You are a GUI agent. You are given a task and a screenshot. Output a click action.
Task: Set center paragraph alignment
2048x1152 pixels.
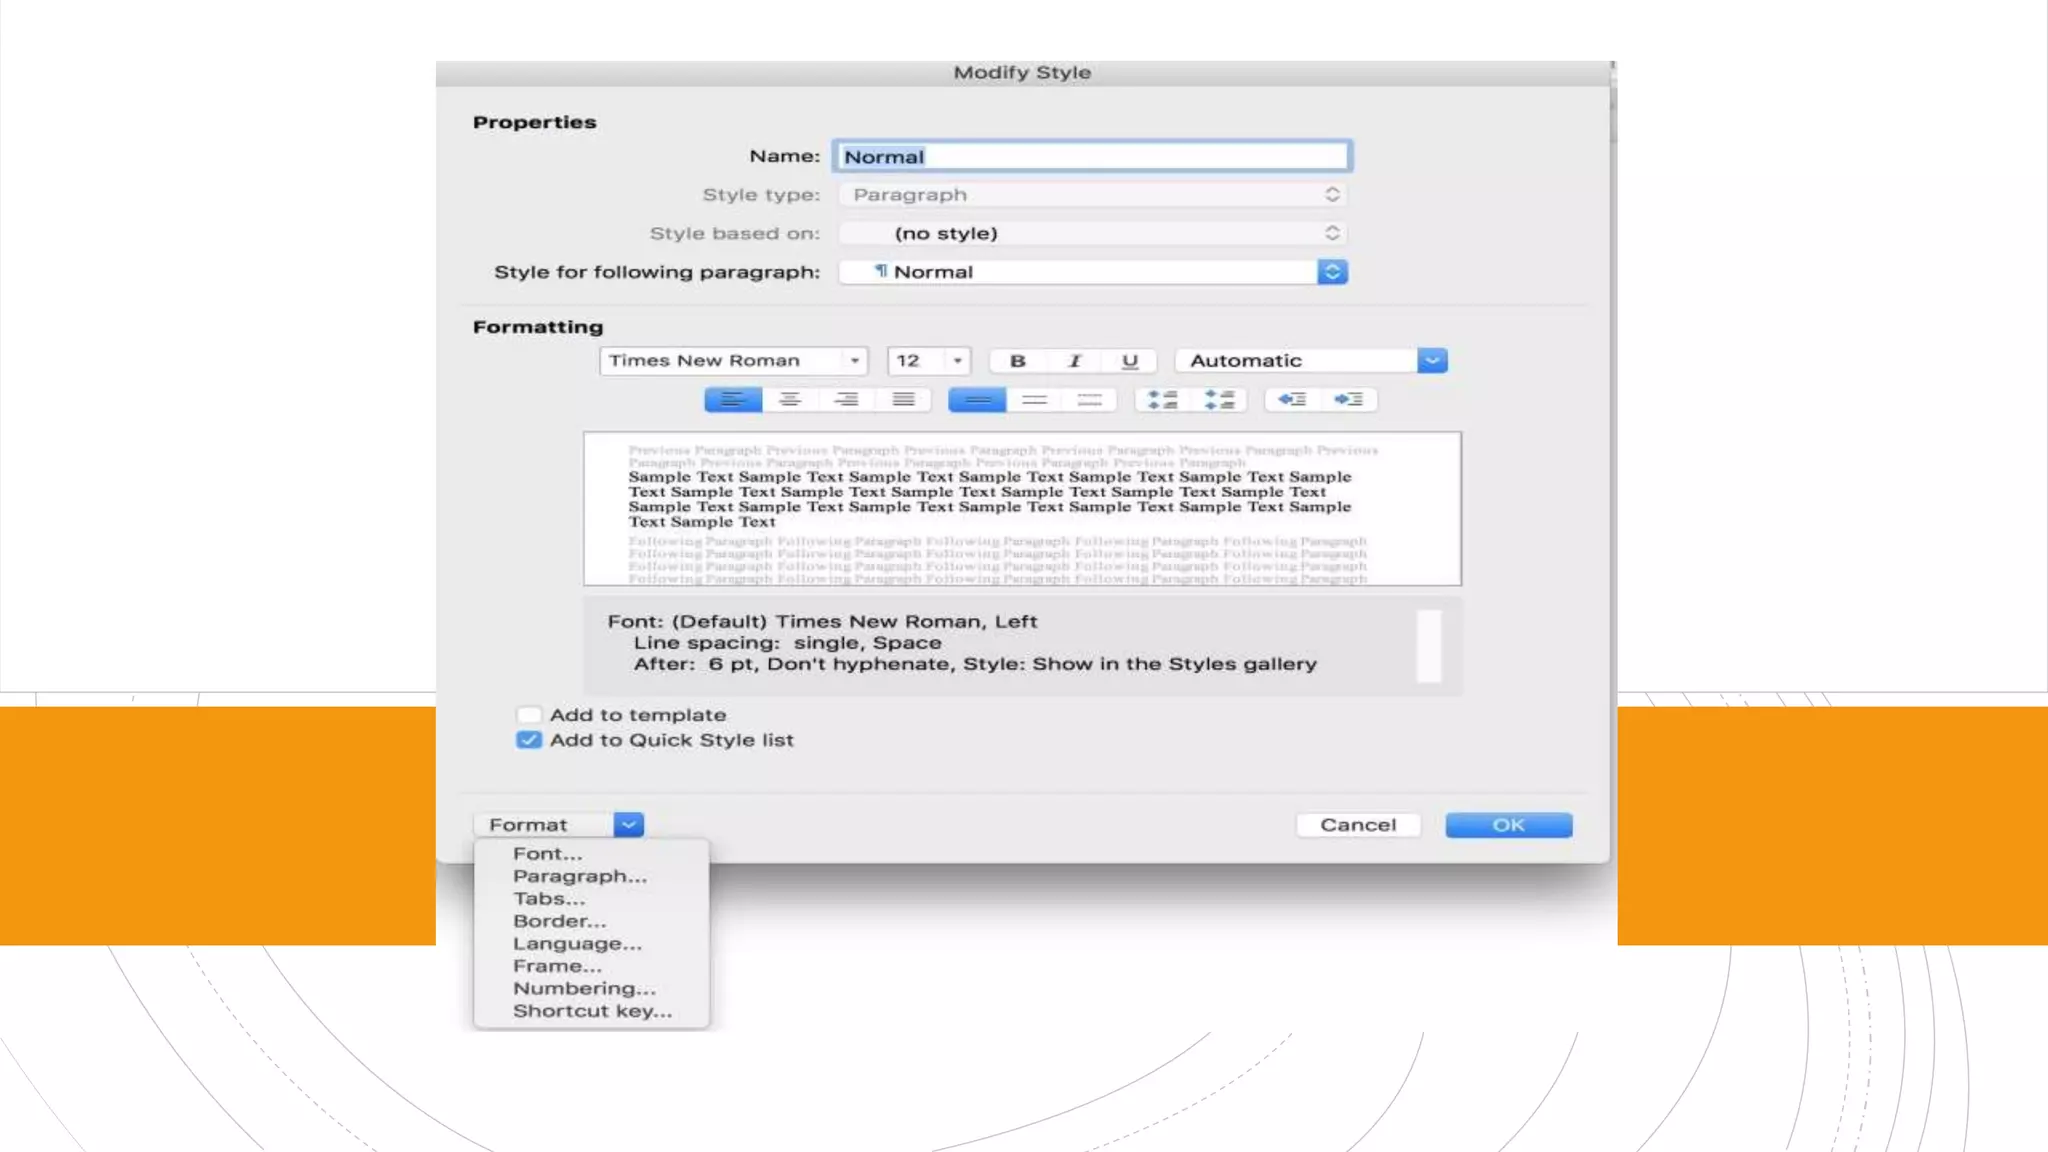790,400
